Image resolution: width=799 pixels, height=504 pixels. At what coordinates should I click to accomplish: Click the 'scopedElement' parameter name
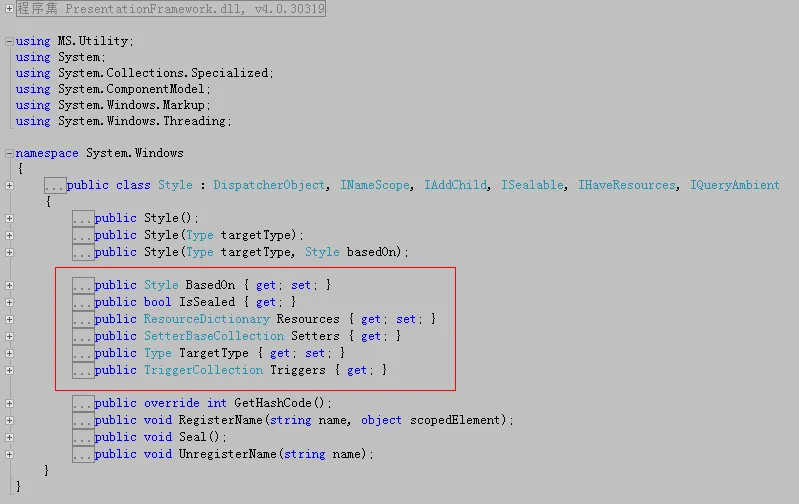point(455,420)
